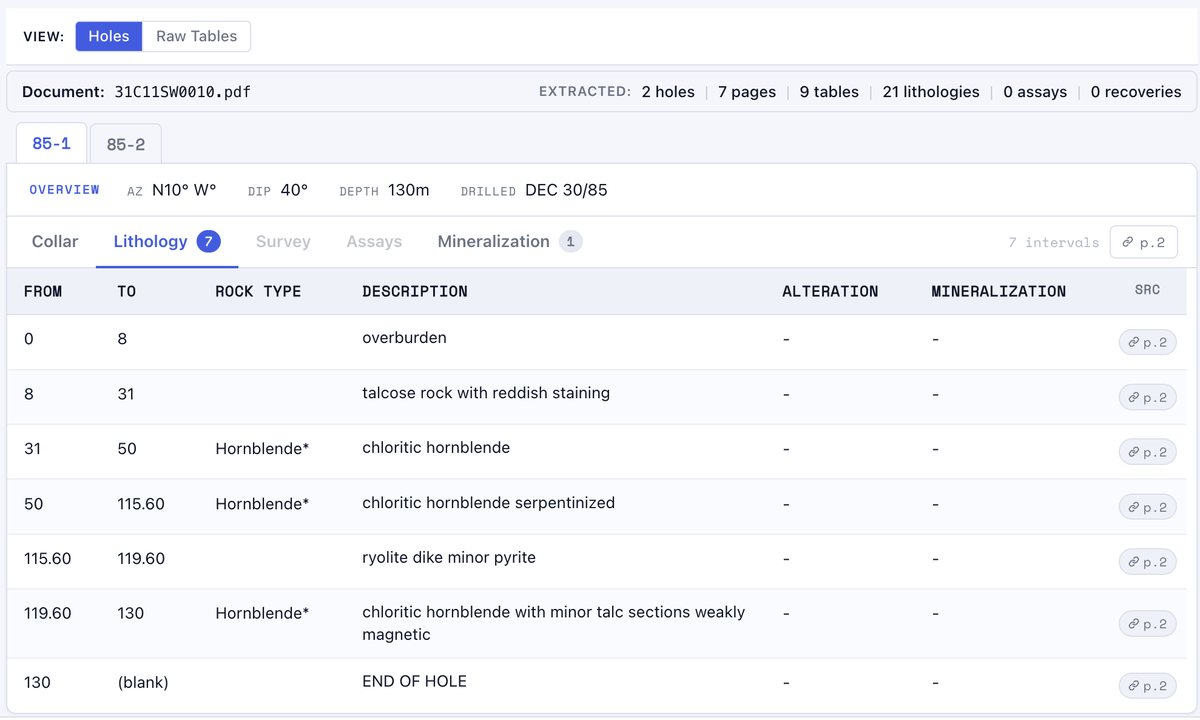The image size is (1200, 720).
Task: Click Hornblende* rock type in 119.60 row
Action: 262,613
